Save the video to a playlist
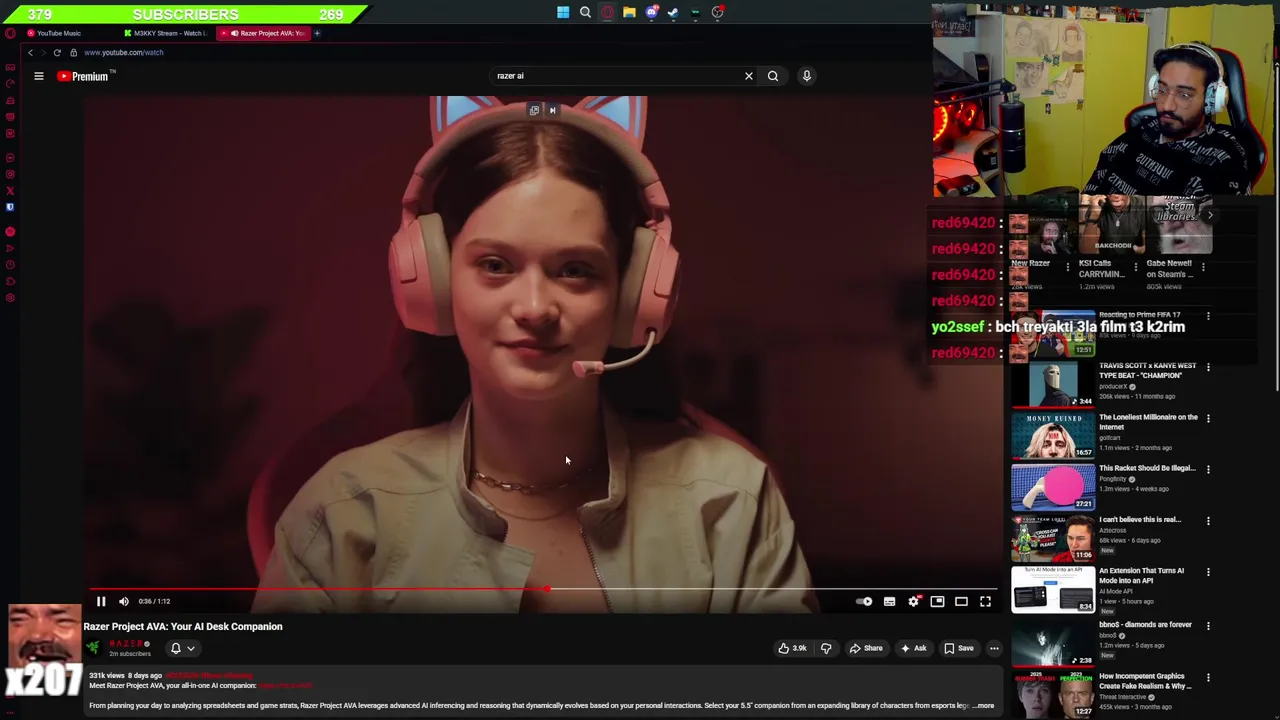This screenshot has width=1280, height=720. 959,648
